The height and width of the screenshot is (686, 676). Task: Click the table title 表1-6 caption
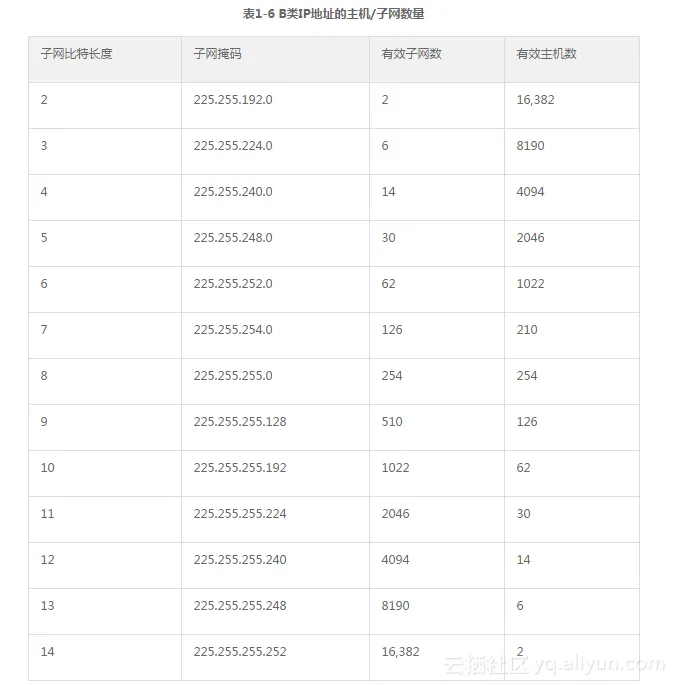pos(340,14)
